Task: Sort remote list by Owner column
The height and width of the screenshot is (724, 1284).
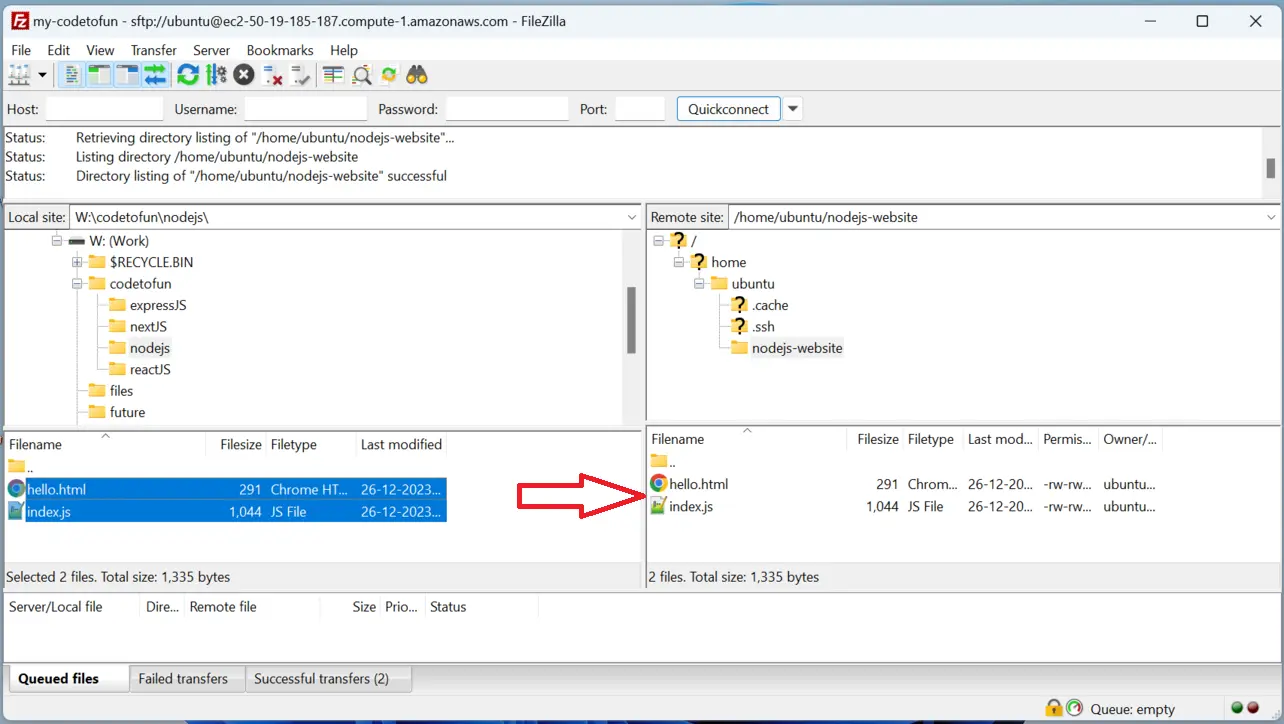Action: 1130,439
